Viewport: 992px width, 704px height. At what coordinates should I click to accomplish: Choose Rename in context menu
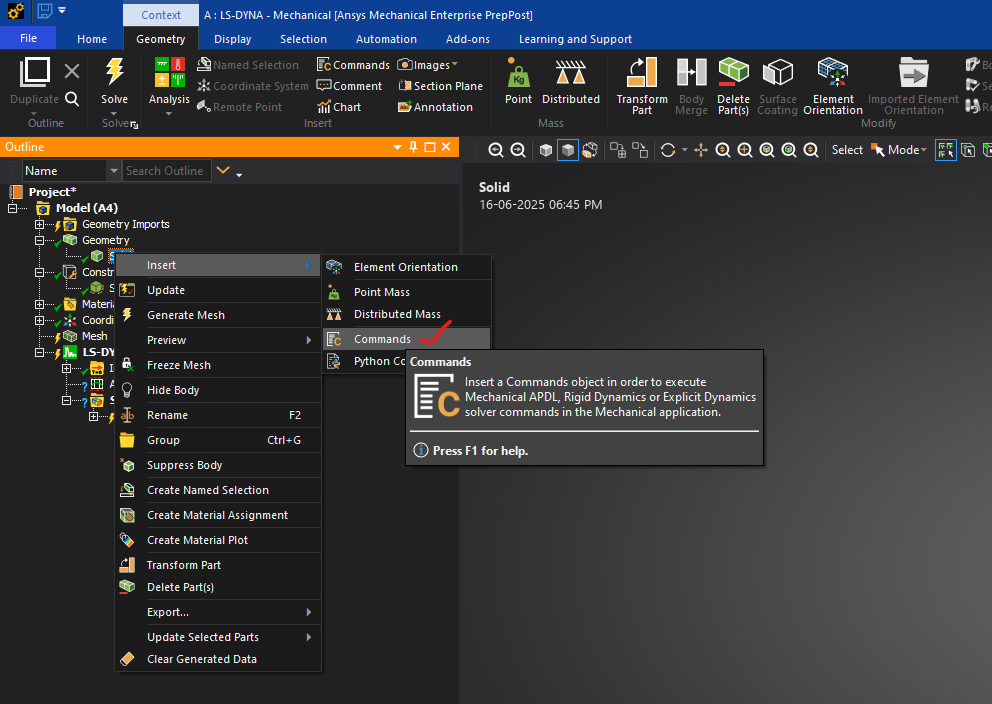point(218,415)
